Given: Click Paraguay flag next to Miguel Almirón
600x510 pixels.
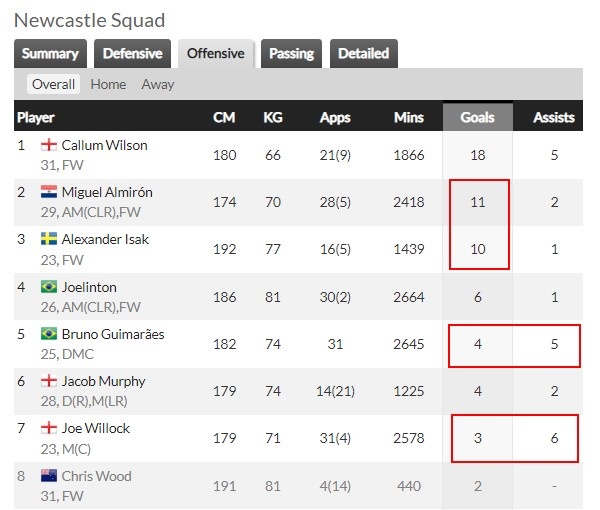Looking at the screenshot, I should coord(49,192).
